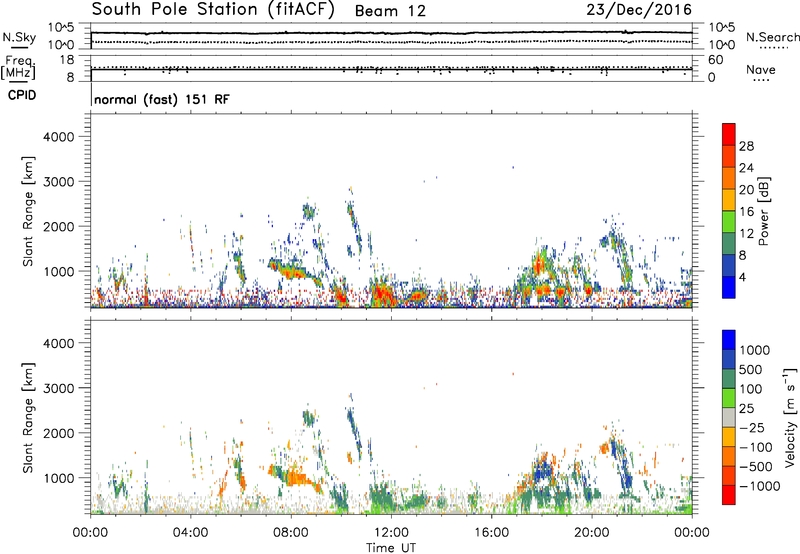Click the 'Time UT' axis label
This screenshot has height=554, width=800.
coord(391,547)
